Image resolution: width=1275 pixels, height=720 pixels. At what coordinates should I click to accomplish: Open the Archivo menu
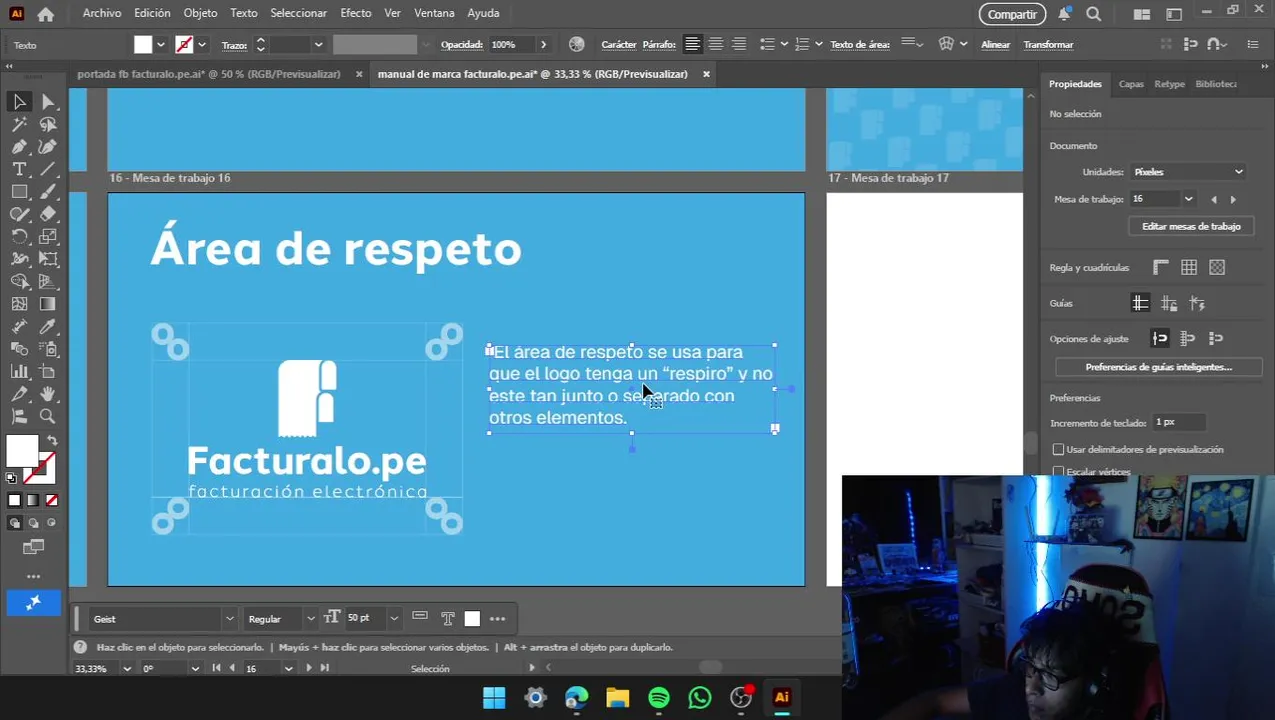102,13
